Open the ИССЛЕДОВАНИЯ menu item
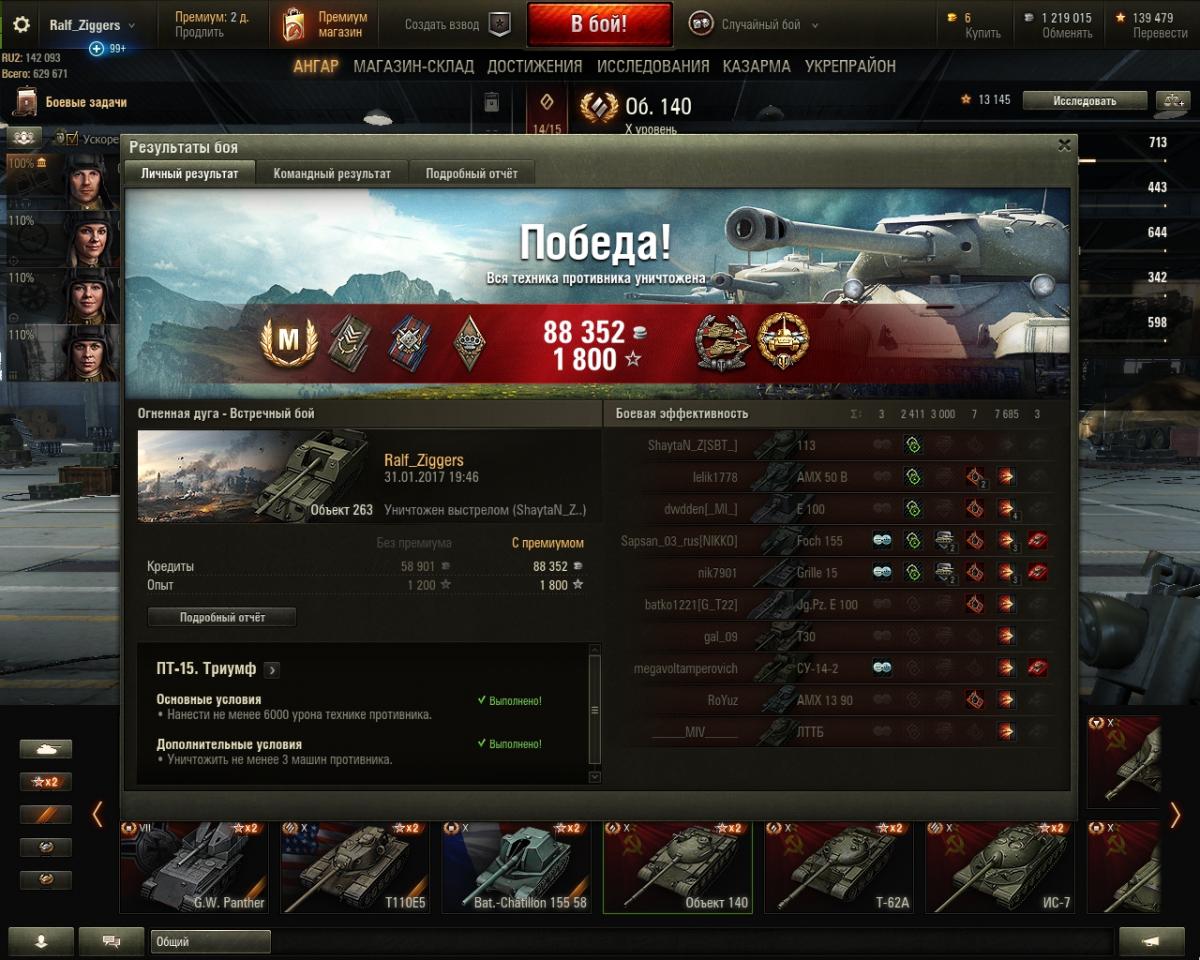The image size is (1200, 960). pos(653,66)
